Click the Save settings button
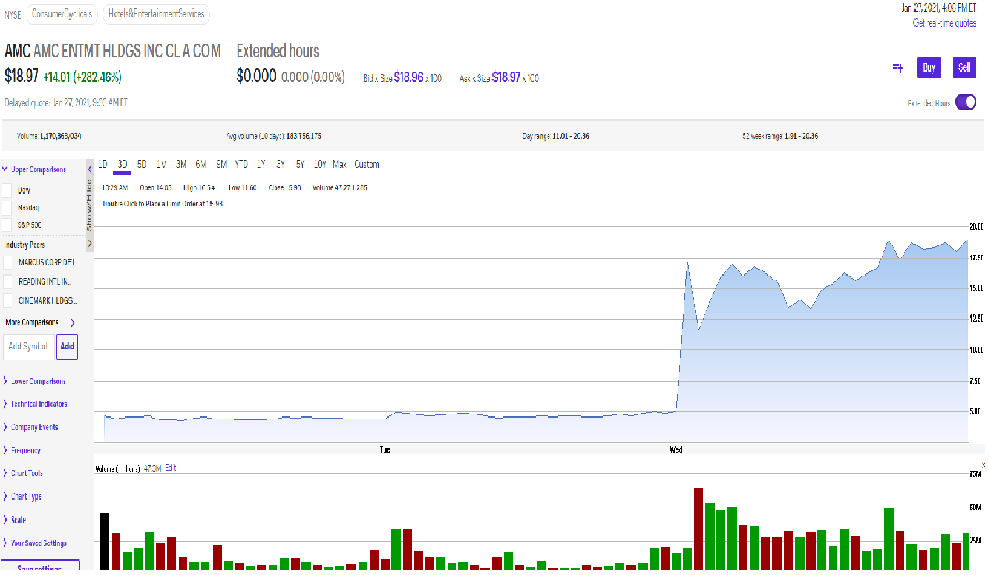989x575 pixels. click(40, 566)
